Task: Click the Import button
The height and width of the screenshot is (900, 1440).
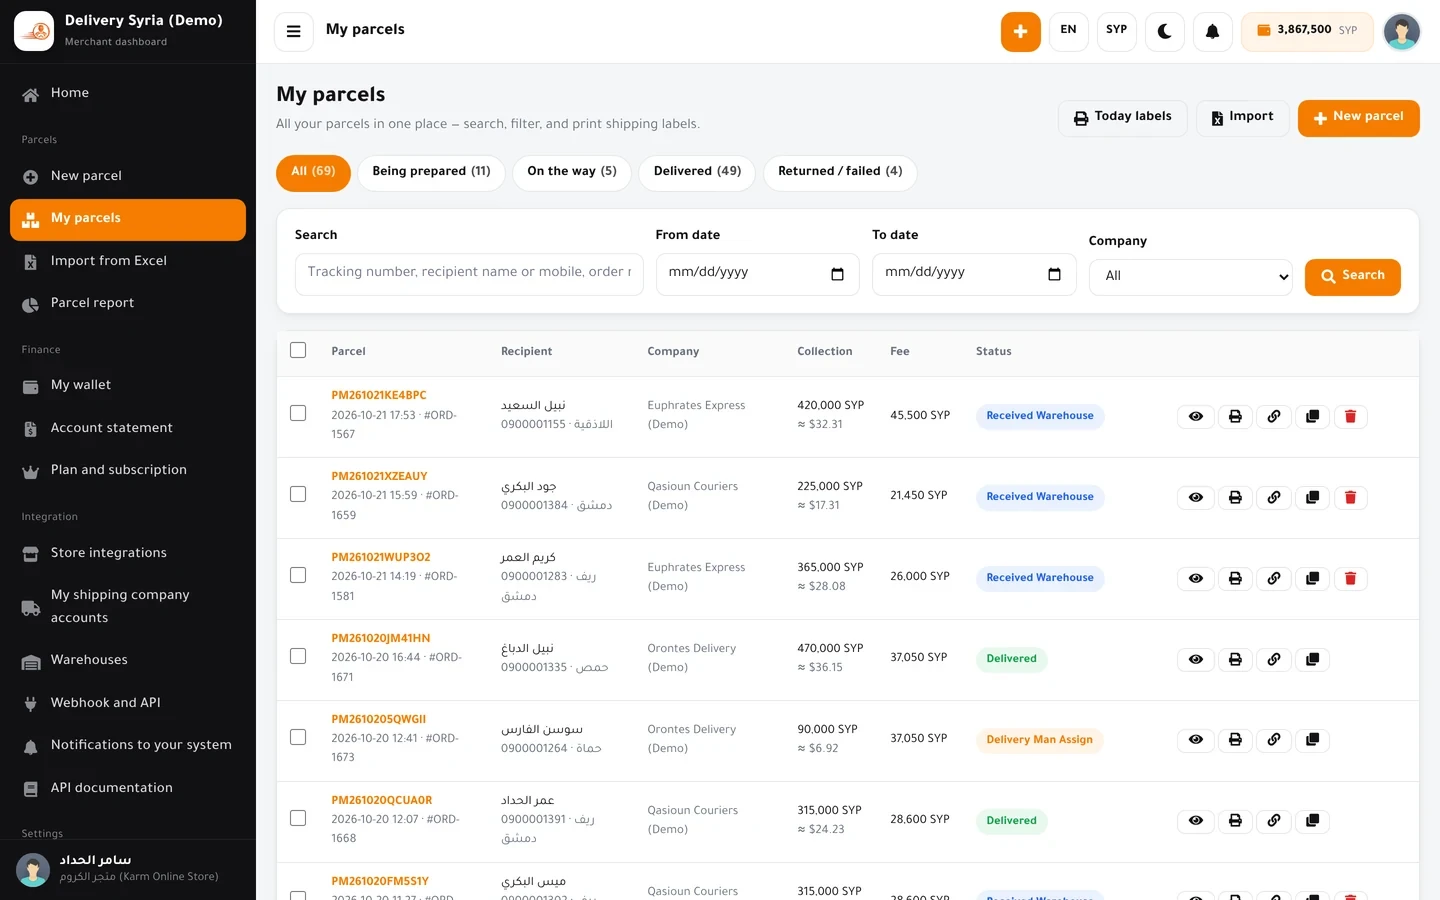Action: pos(1243,118)
